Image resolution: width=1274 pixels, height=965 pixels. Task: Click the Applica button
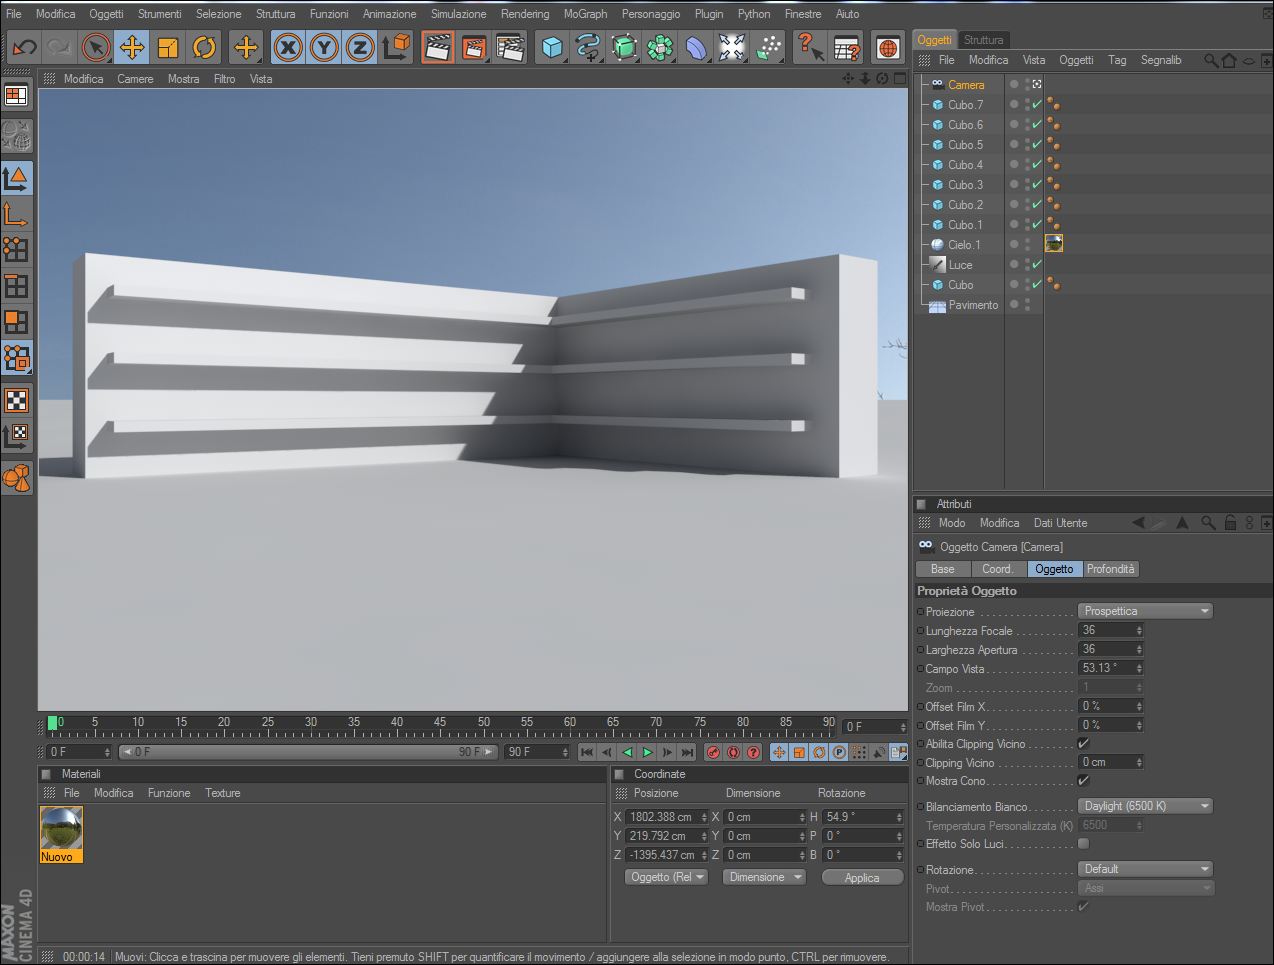tap(862, 877)
